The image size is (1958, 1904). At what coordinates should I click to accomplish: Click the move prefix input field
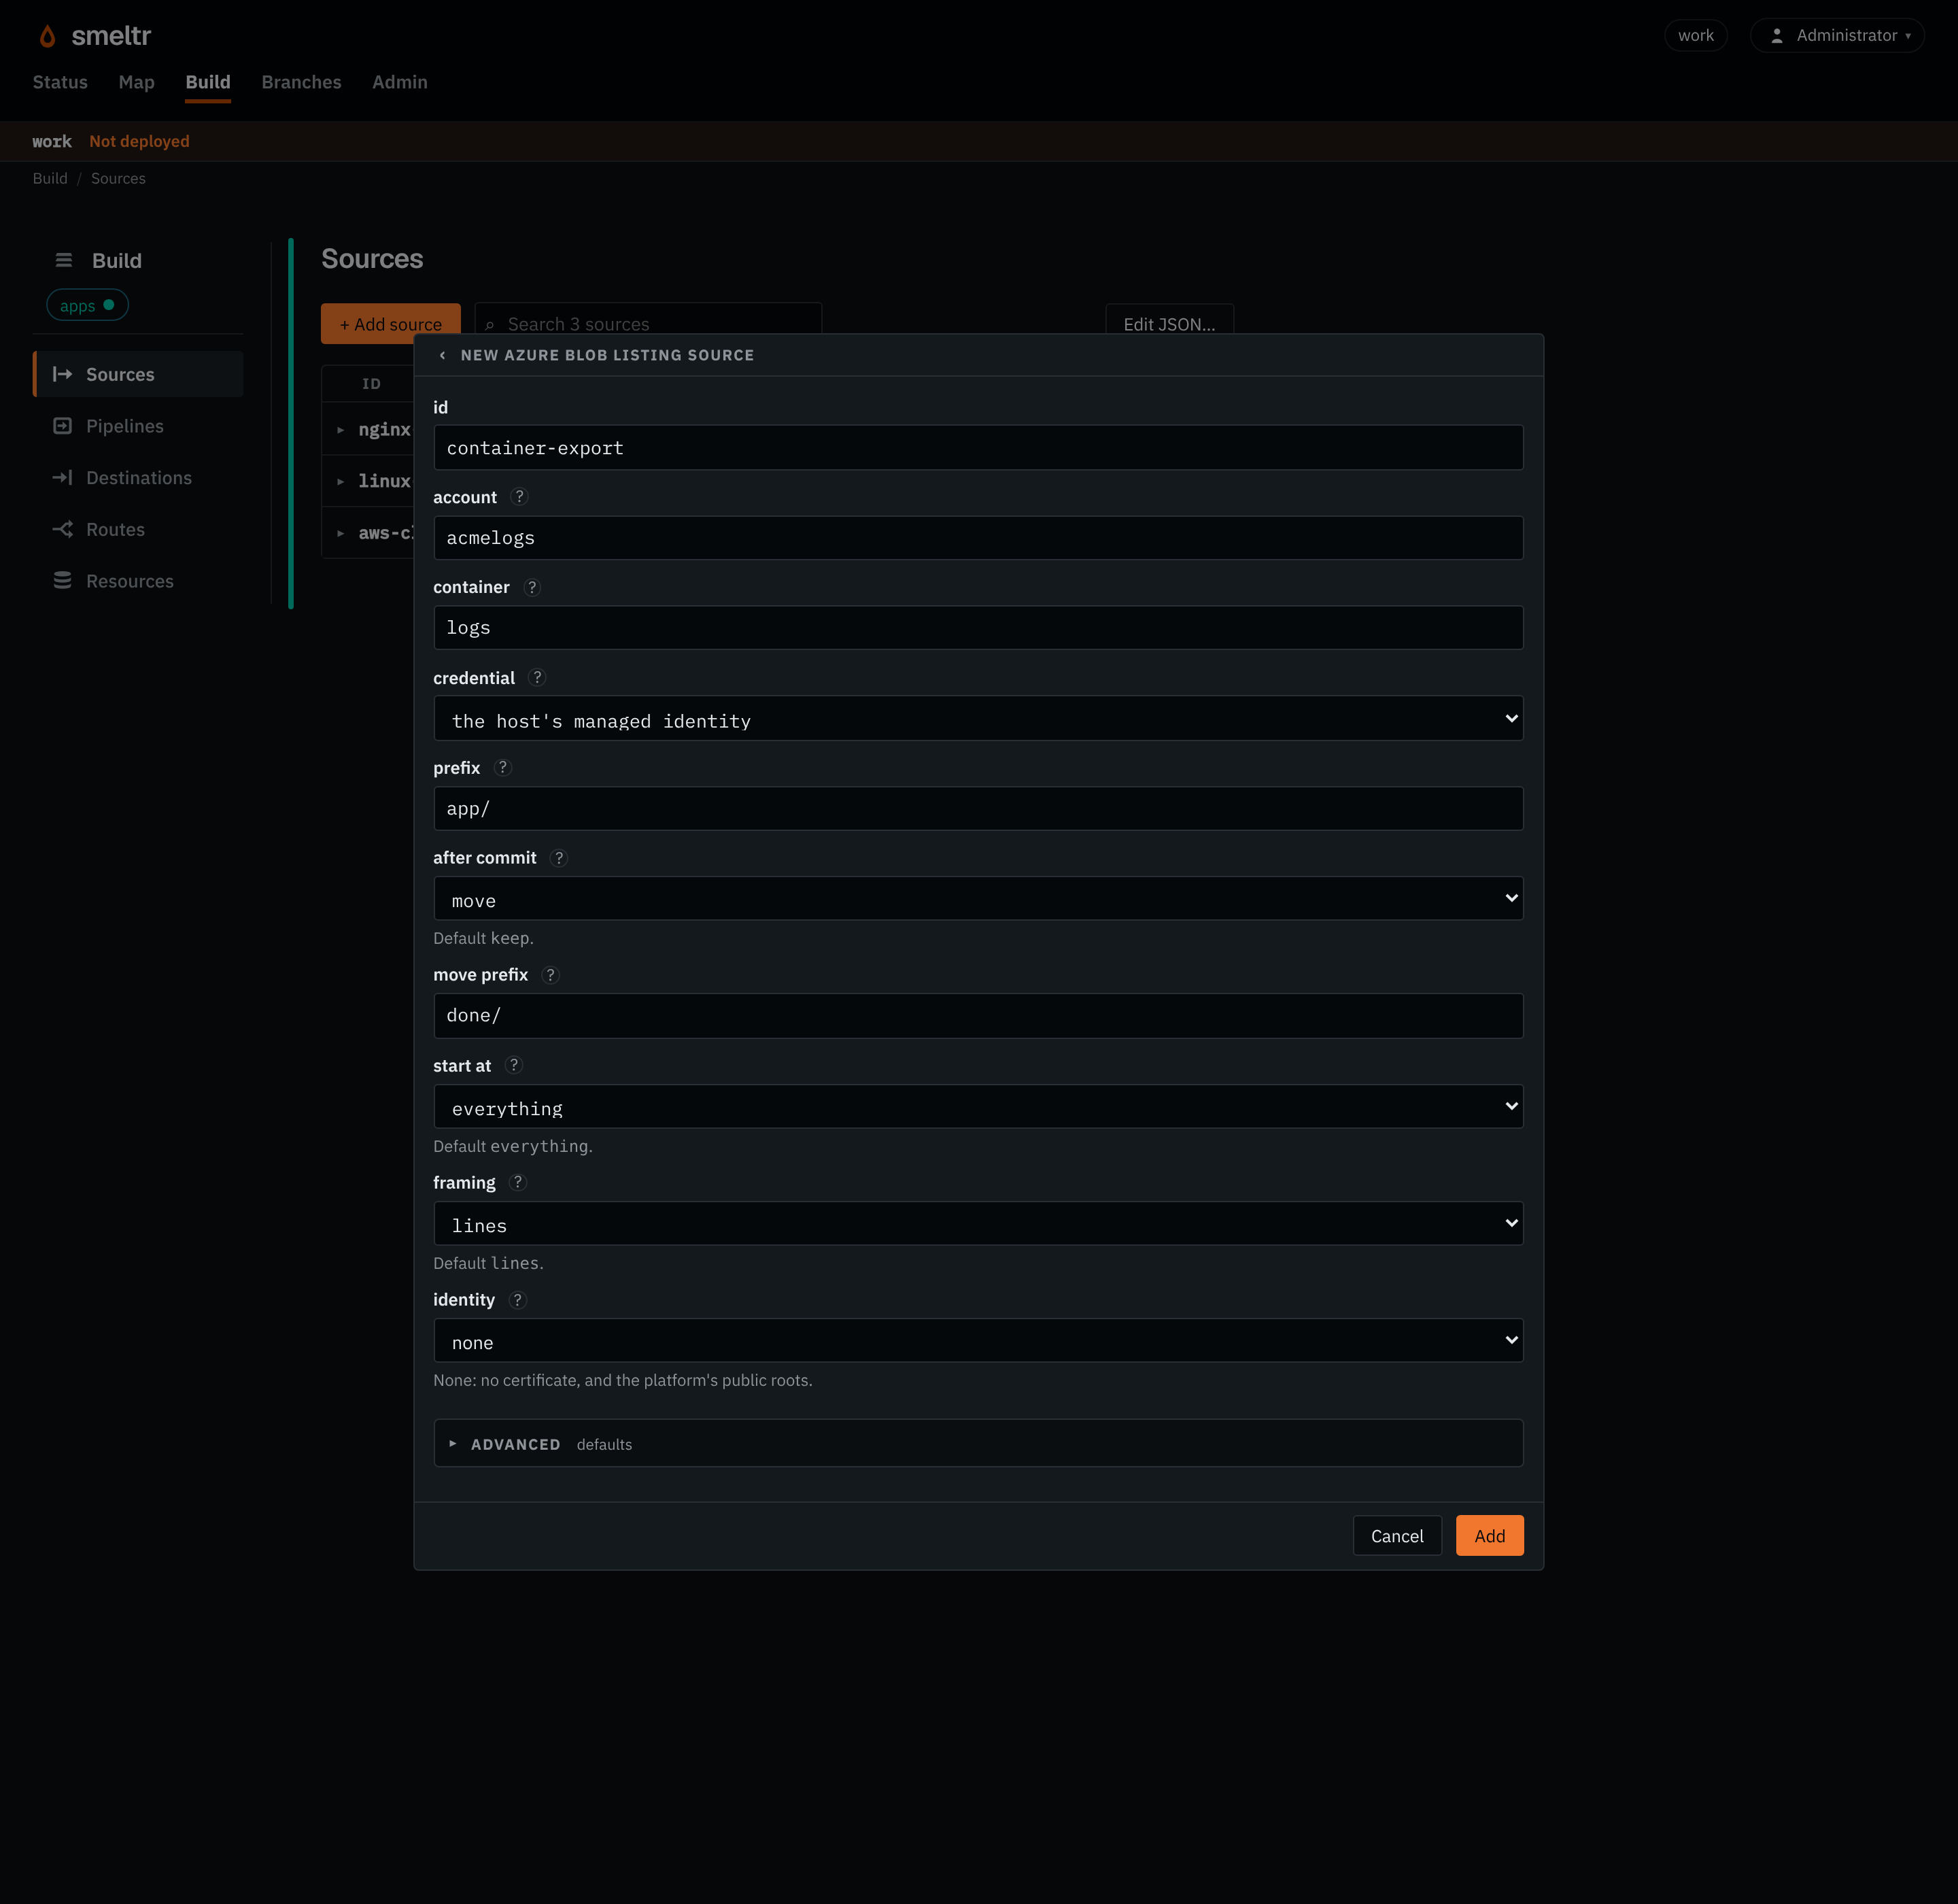click(x=978, y=1016)
